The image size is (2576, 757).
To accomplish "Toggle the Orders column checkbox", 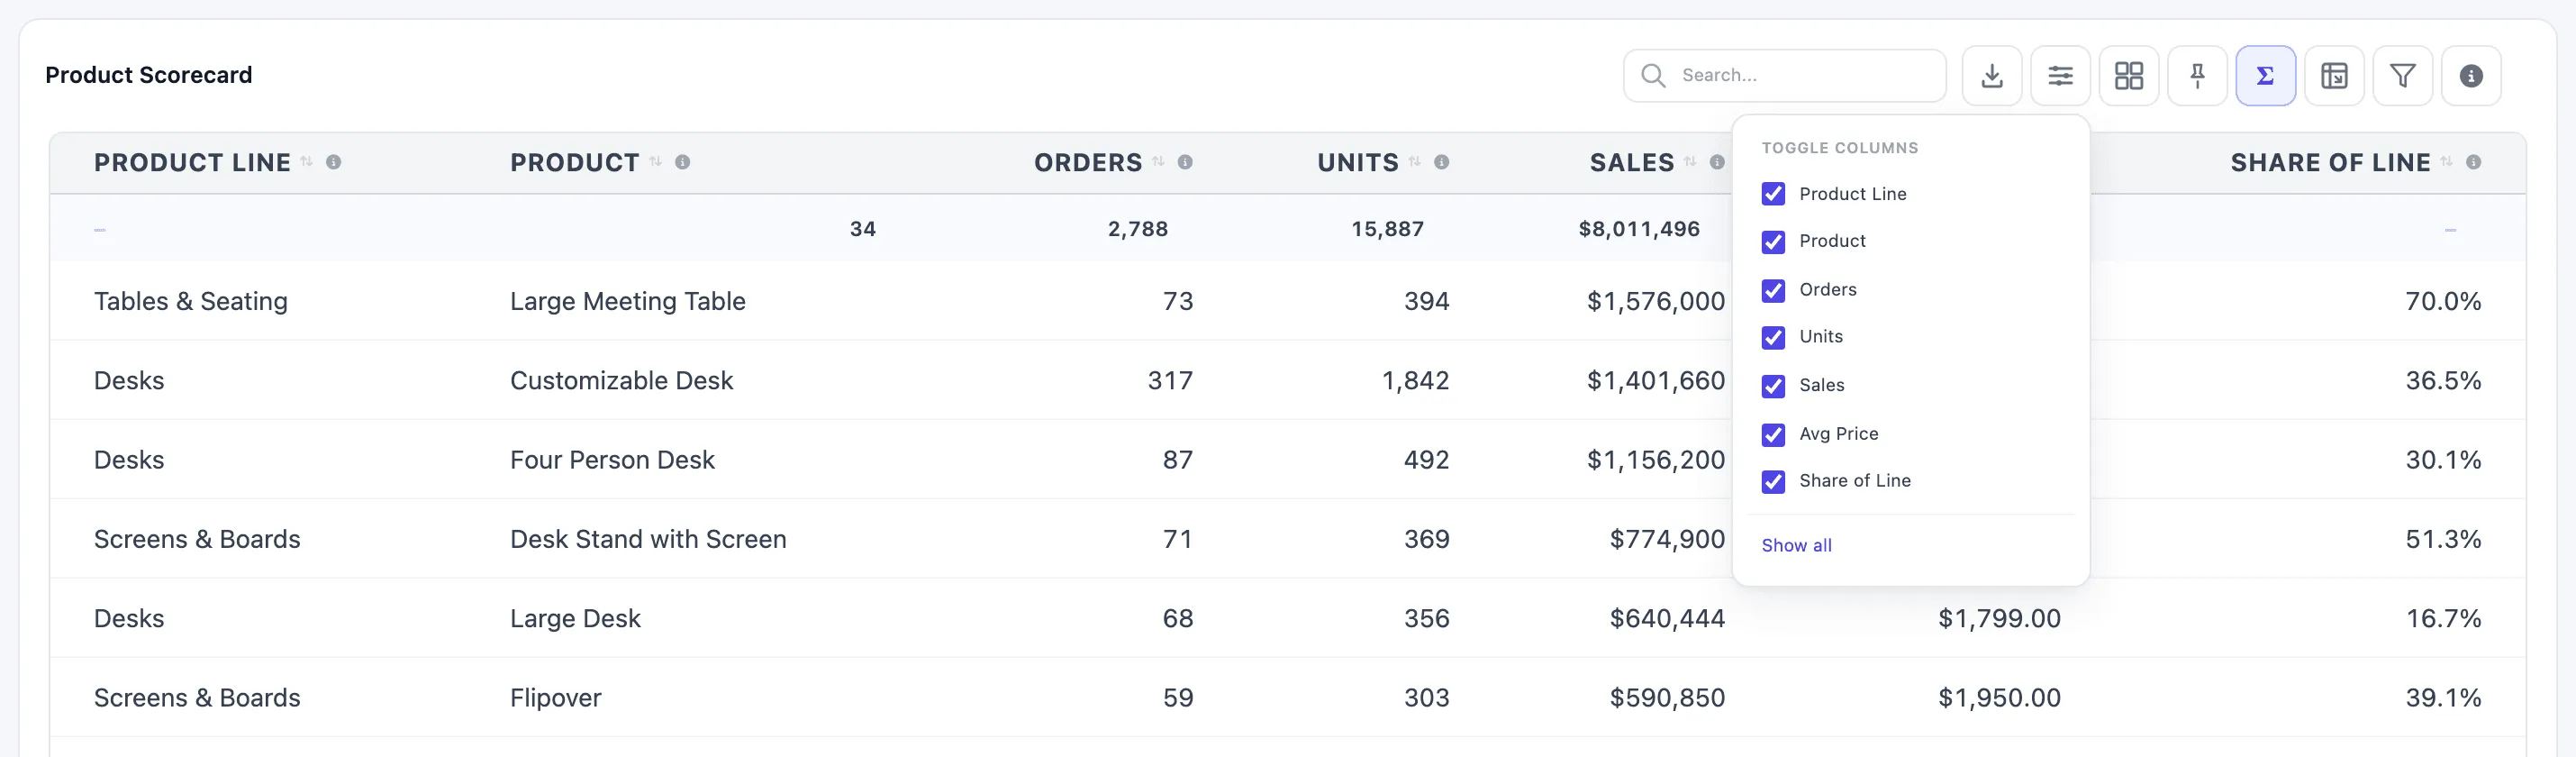I will point(1773,290).
